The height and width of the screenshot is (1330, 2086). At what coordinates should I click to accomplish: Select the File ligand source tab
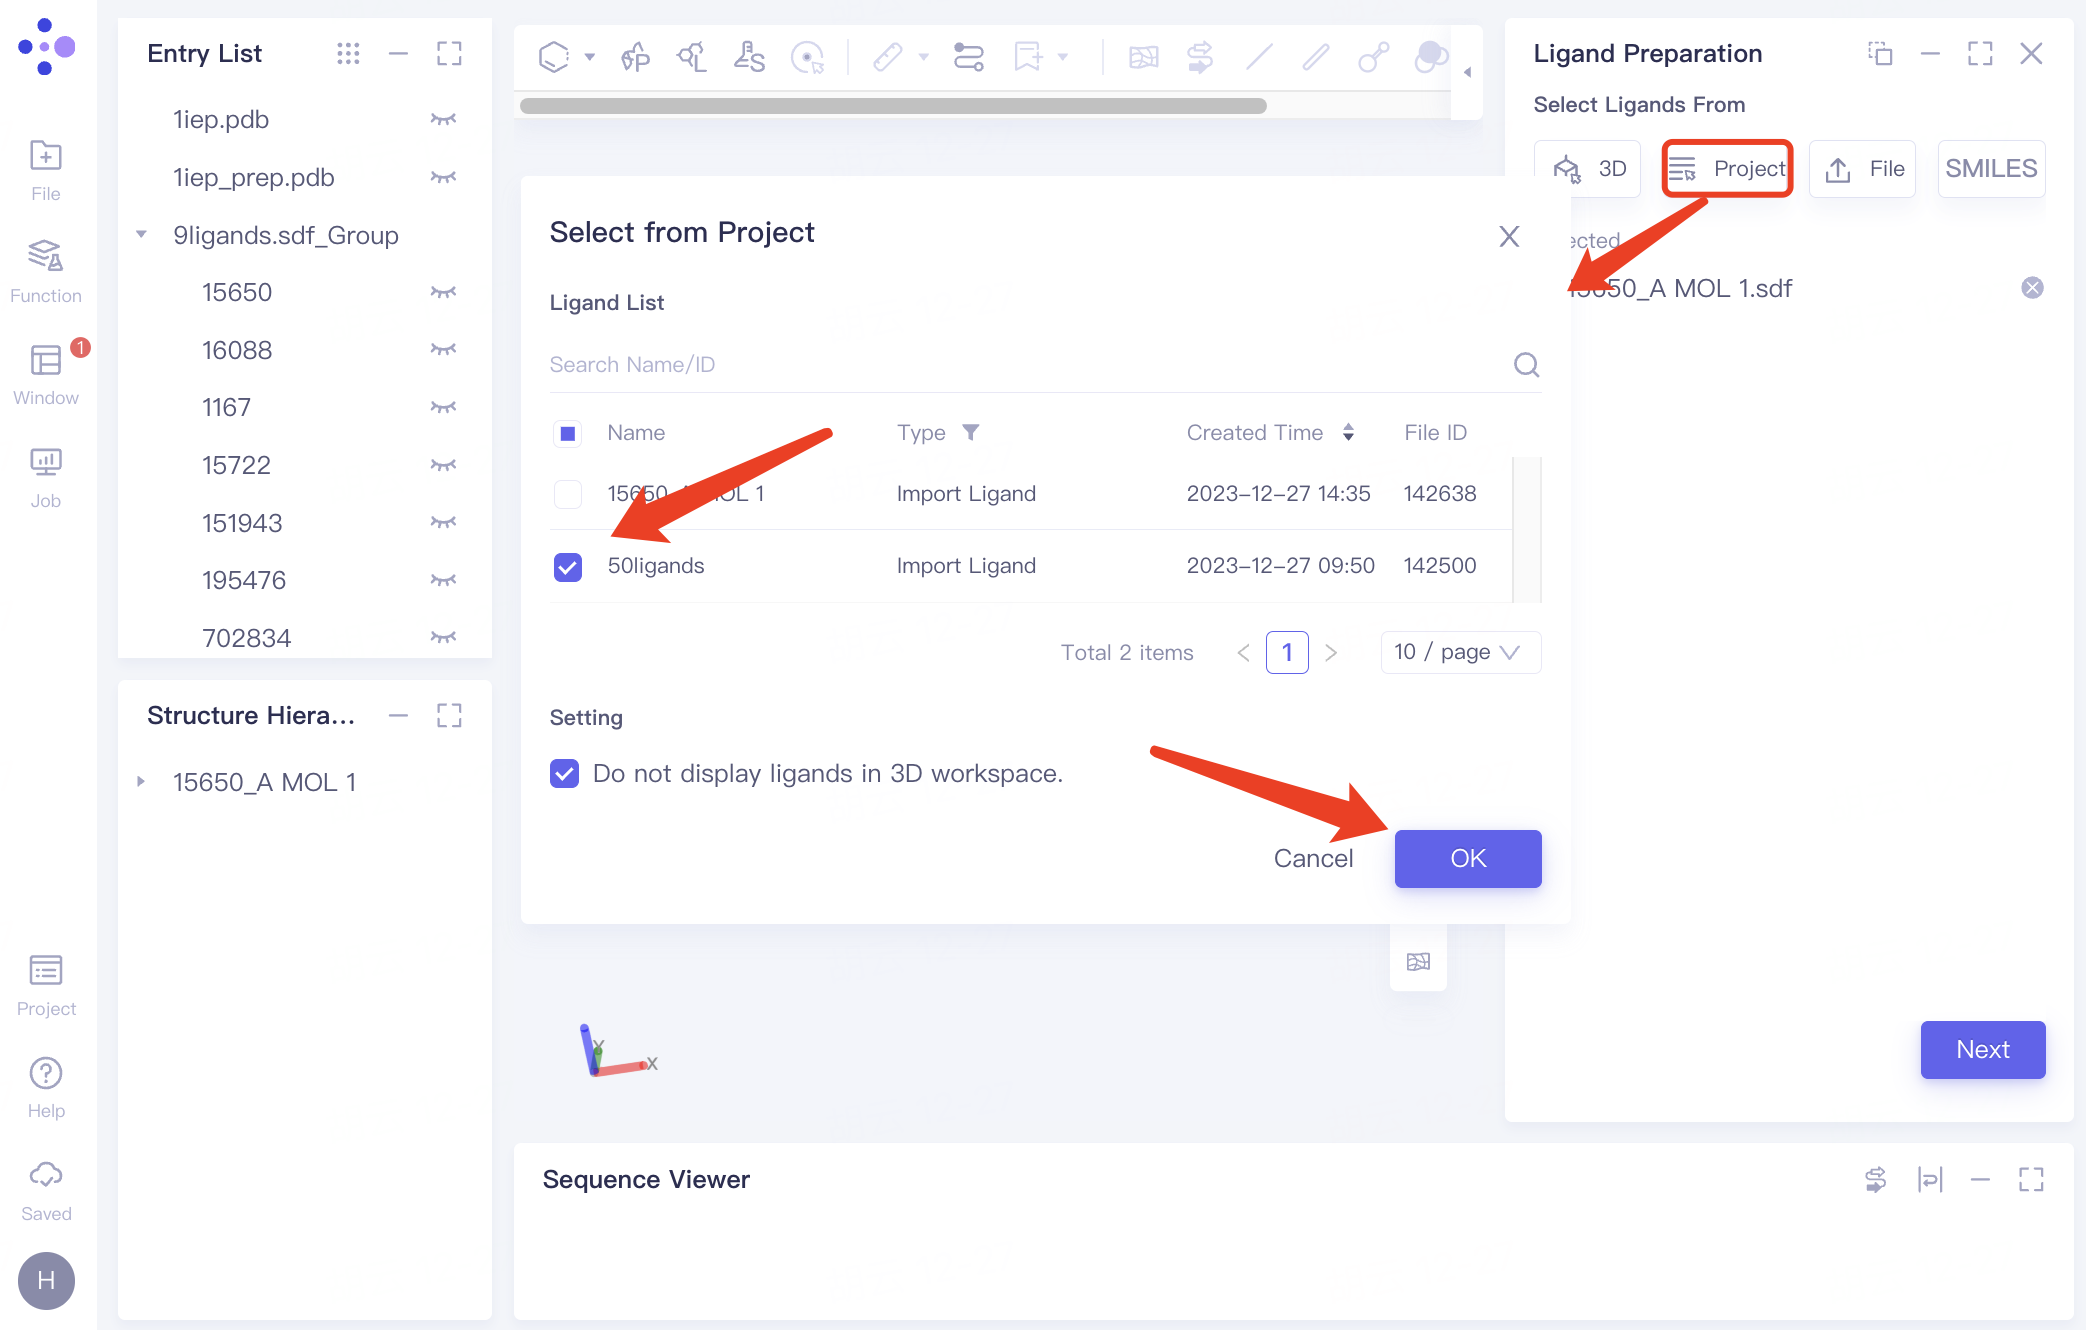[1863, 169]
